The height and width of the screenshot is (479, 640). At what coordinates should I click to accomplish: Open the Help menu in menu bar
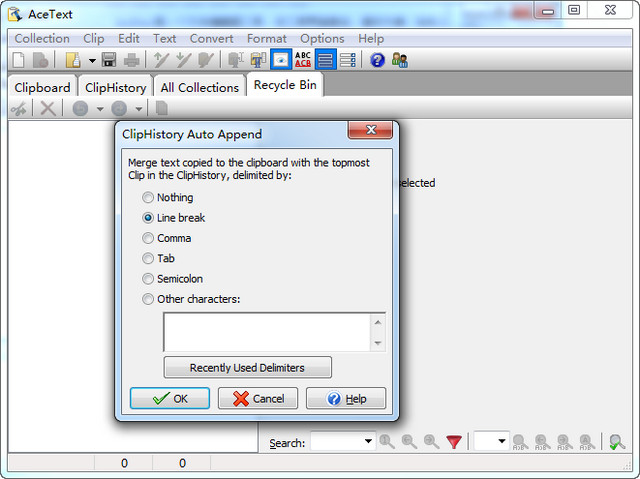pos(371,39)
